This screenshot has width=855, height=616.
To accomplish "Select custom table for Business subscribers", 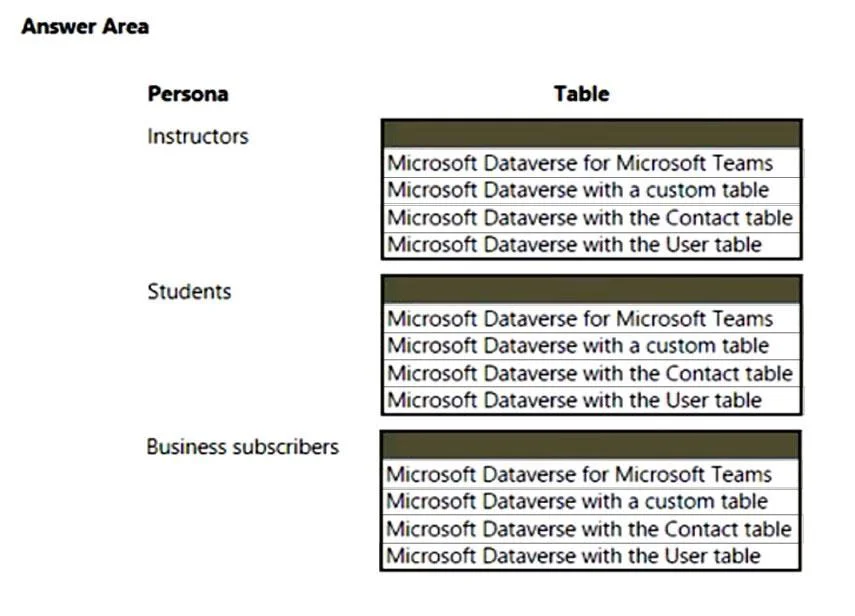I will point(591,502).
